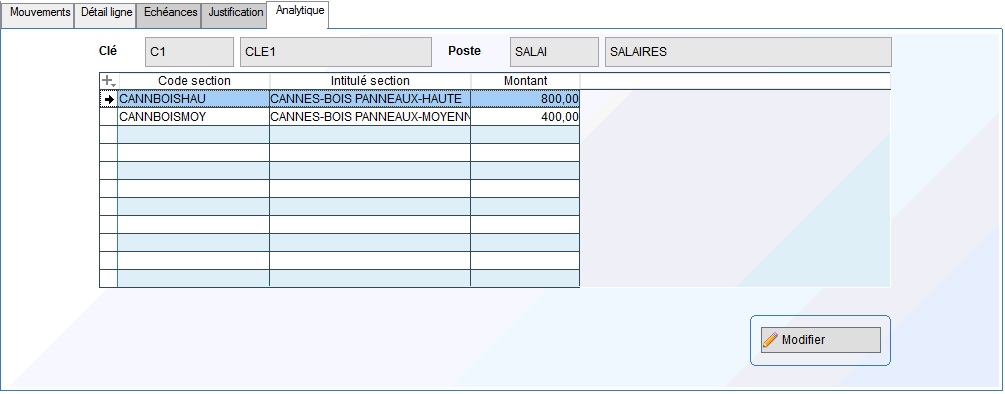Select the 400,00 amount cell
The image size is (1005, 394).
526,117
